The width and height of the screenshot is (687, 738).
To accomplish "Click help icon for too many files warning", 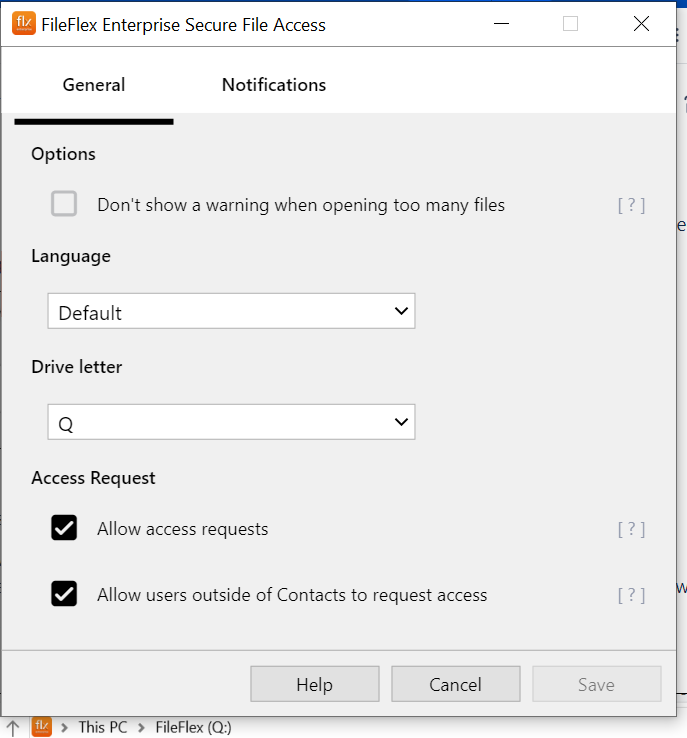I will (631, 205).
